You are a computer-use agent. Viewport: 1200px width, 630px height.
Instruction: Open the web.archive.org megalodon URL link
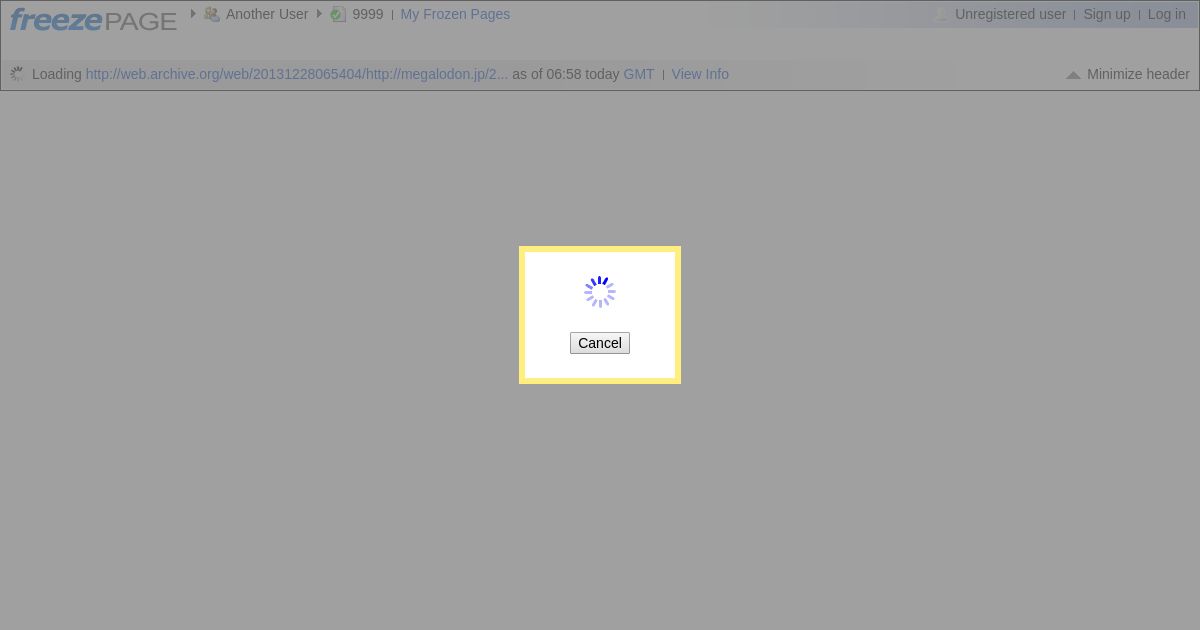pos(297,74)
